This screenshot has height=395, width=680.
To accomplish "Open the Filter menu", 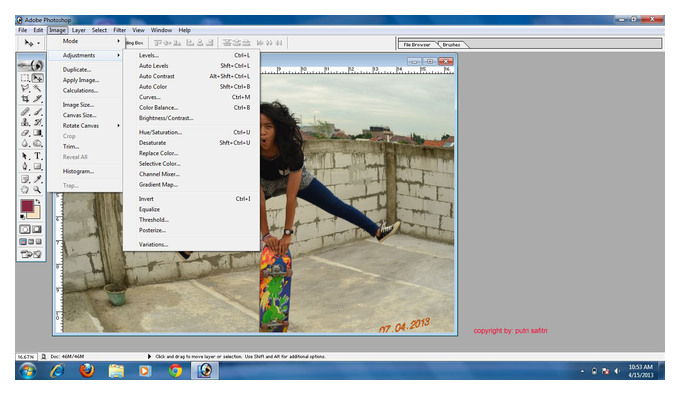I will tap(119, 30).
